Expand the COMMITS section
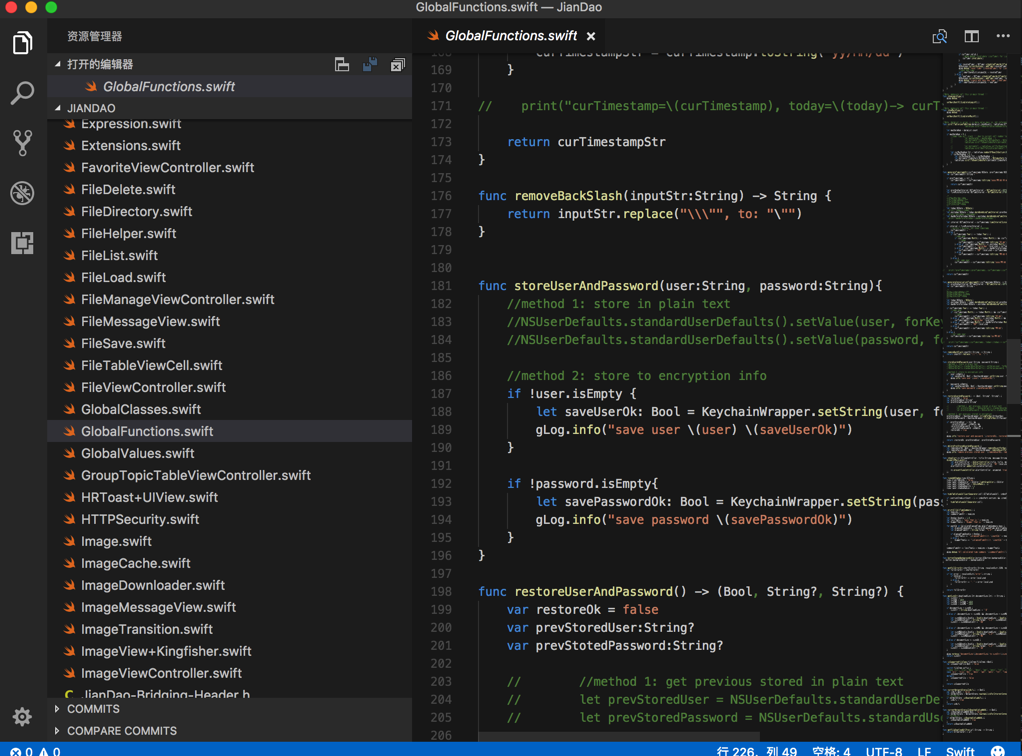This screenshot has height=756, width=1022. pyautogui.click(x=57, y=708)
